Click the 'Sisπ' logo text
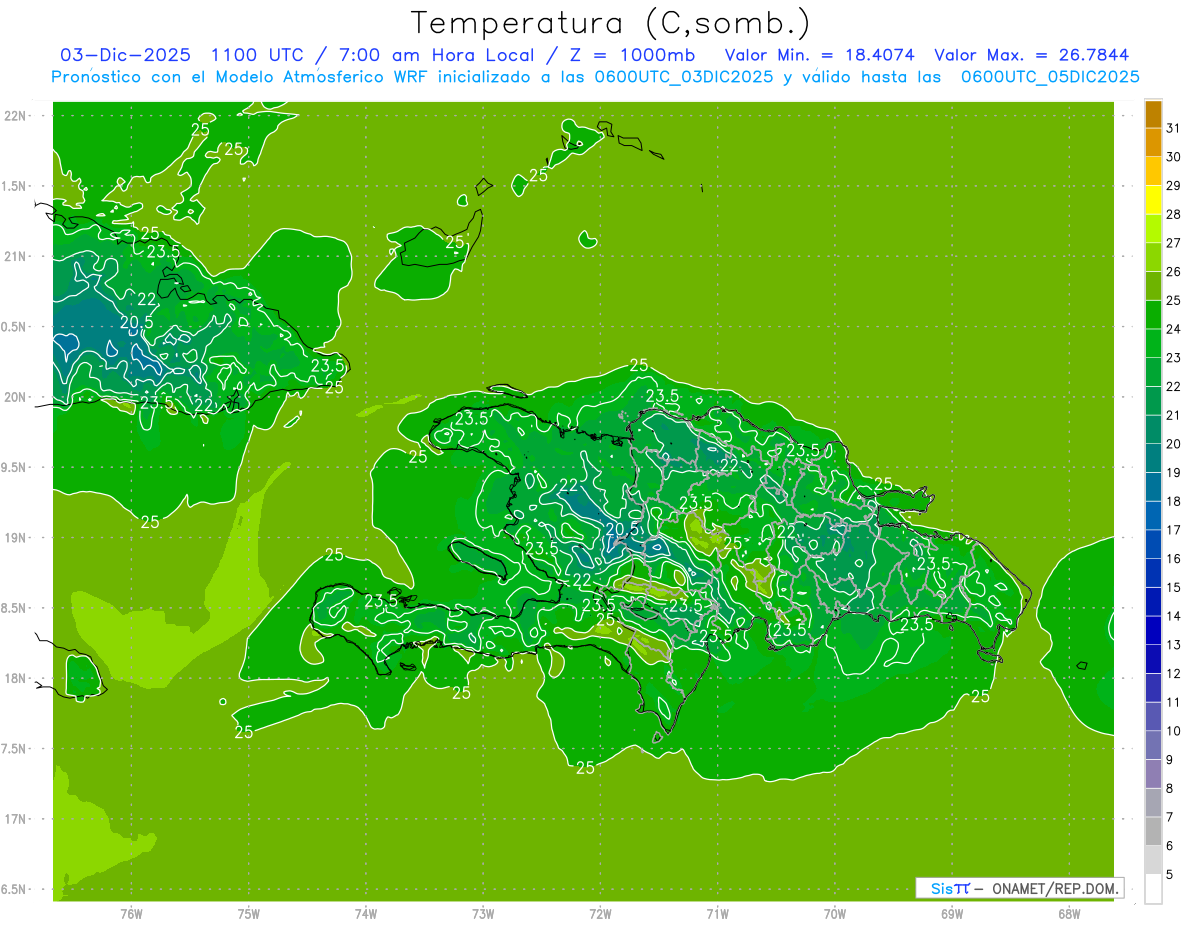Viewport: 1200px width, 927px height. (x=950, y=888)
